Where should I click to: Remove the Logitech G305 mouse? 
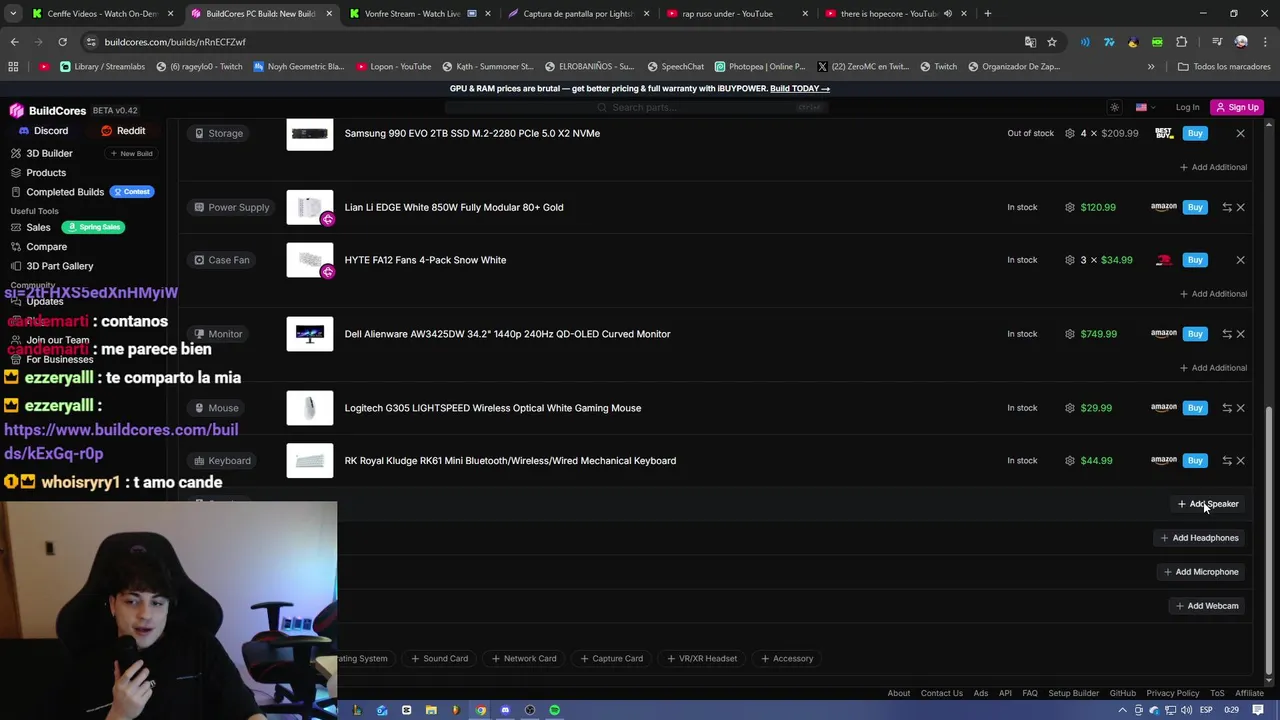[1240, 408]
